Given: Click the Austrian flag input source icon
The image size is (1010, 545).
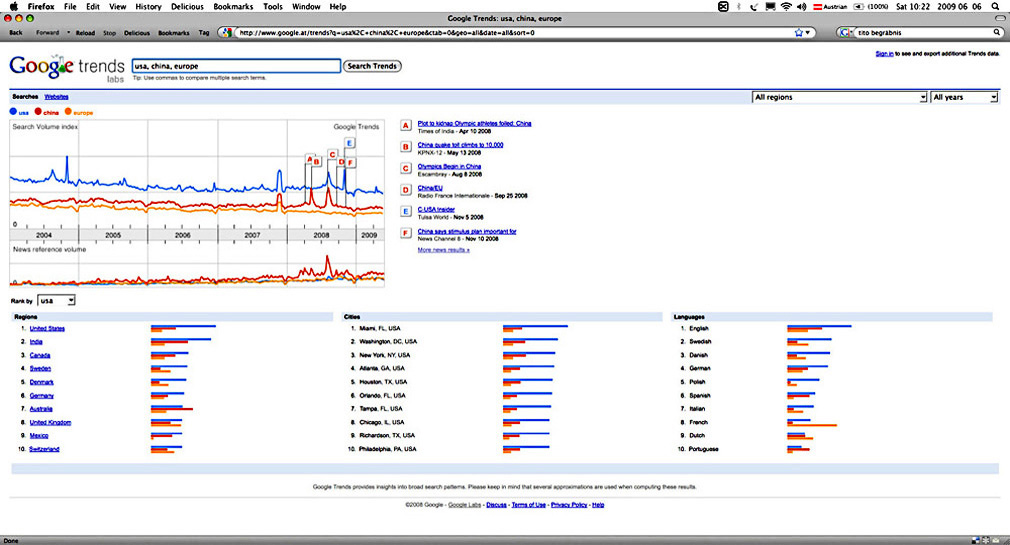Looking at the screenshot, I should pyautogui.click(x=817, y=6).
